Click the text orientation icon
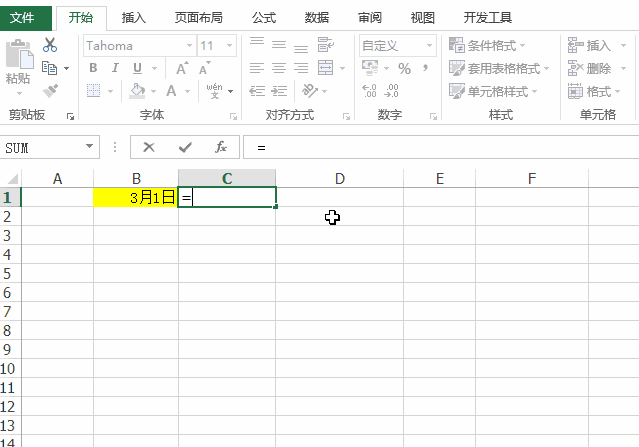Screen dimensions: 639x447 [x=310, y=90]
